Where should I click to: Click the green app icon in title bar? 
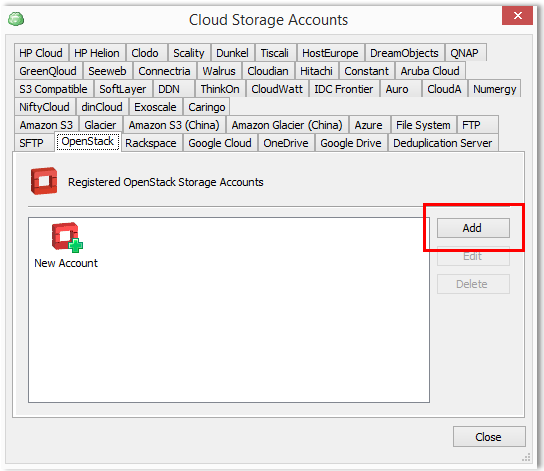click(16, 19)
